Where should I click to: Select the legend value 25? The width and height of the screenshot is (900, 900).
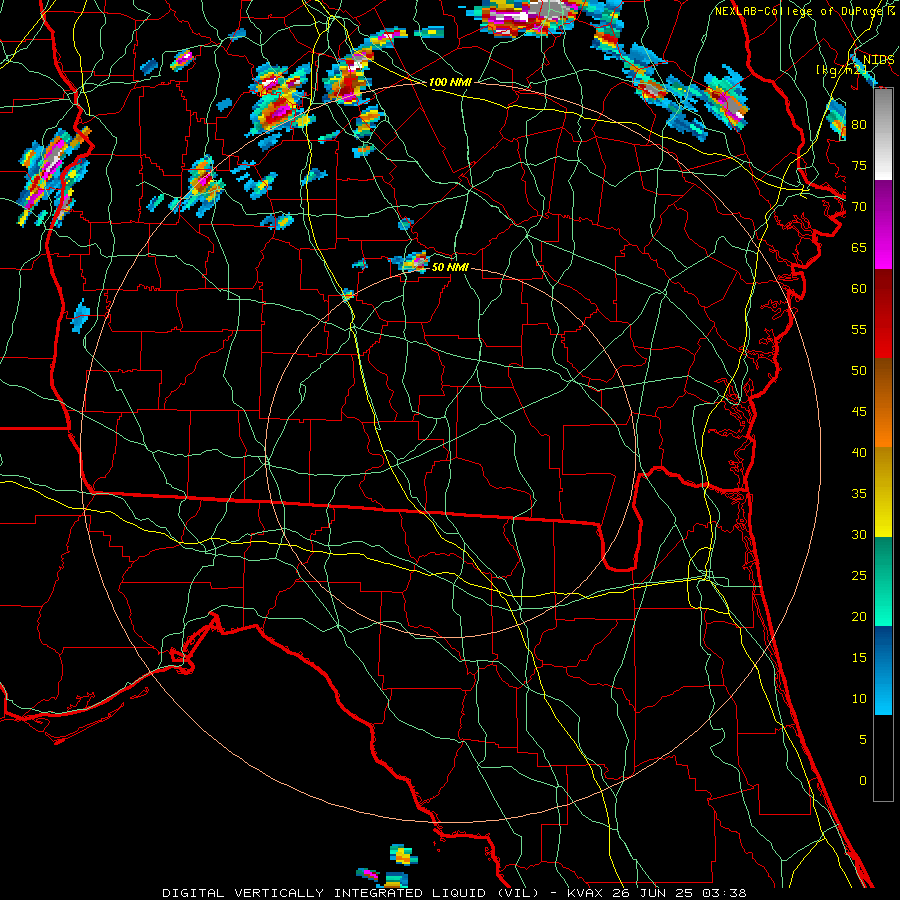tap(859, 576)
